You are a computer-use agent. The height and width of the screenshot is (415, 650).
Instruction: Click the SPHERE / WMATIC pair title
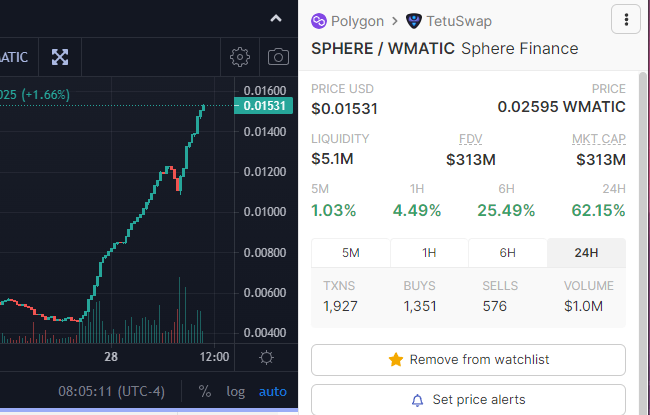point(383,49)
